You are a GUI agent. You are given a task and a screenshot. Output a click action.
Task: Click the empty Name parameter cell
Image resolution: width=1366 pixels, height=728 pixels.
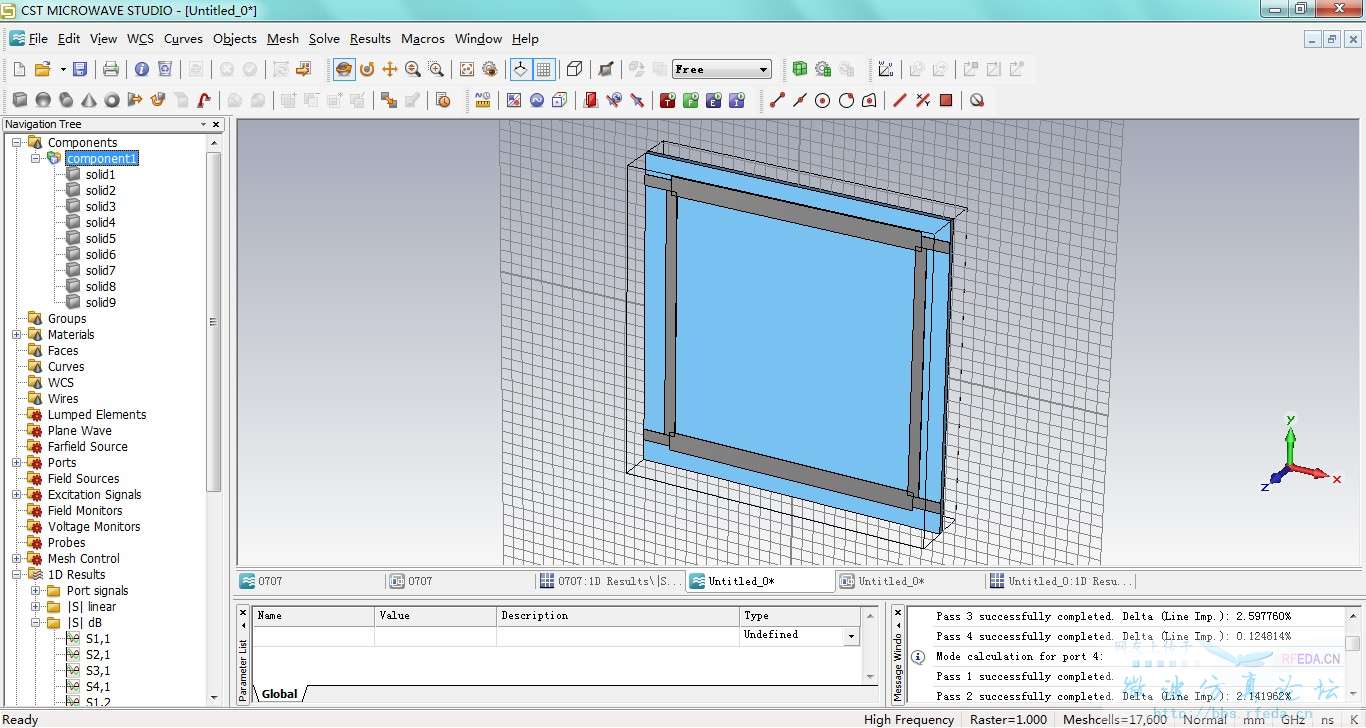tap(314, 636)
